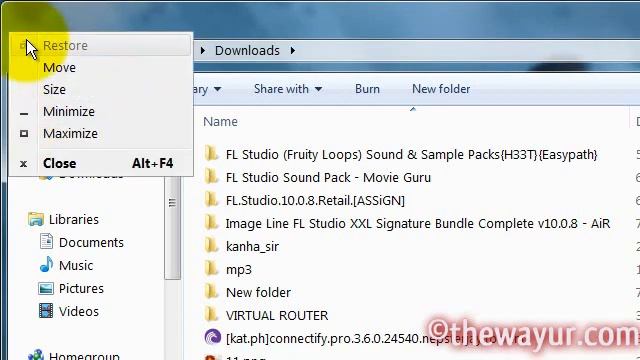The image size is (640, 360).
Task: Create a New folder from toolbar
Action: (x=441, y=89)
